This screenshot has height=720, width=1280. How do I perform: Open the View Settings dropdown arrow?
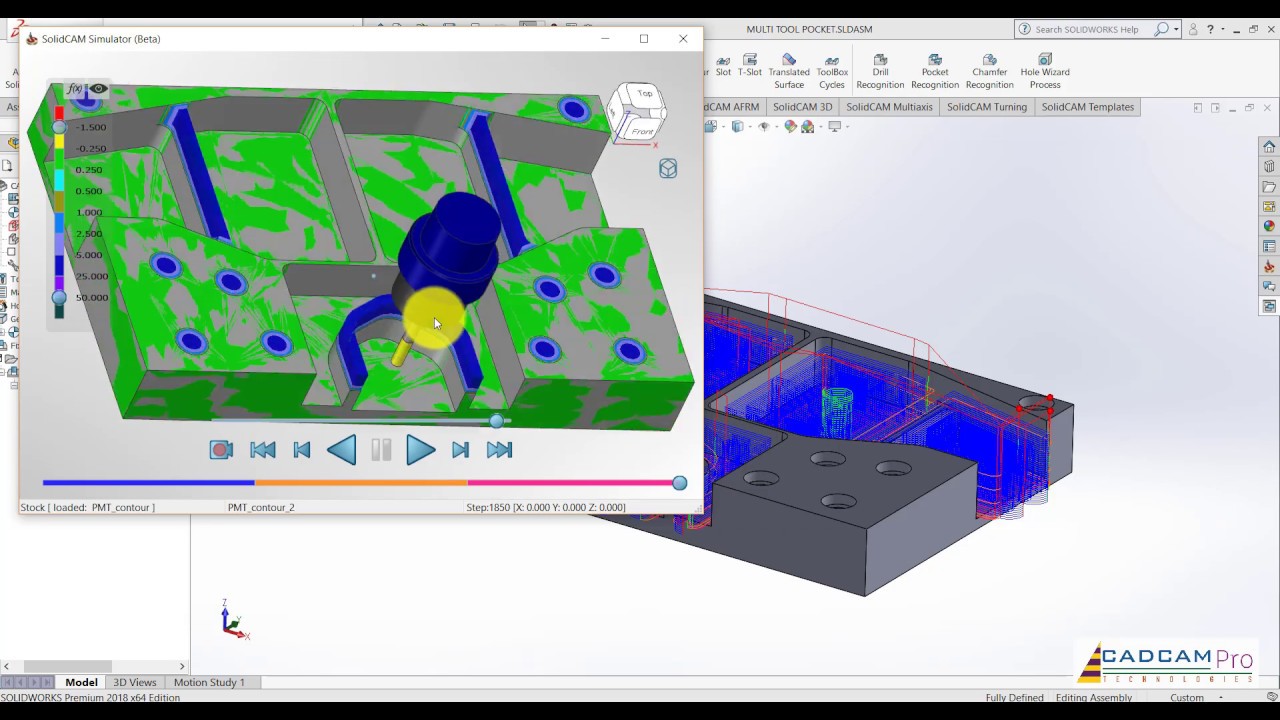tap(847, 127)
